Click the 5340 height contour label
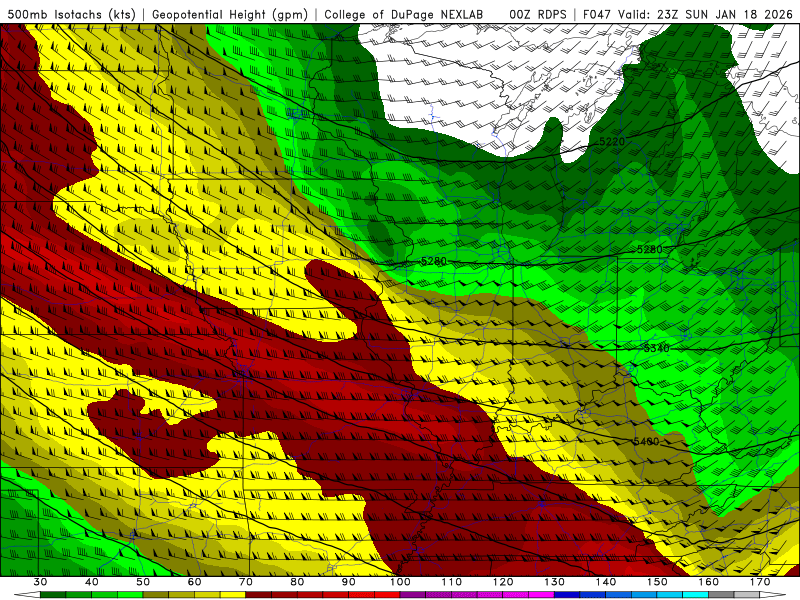This screenshot has height=600, width=800. [656, 348]
